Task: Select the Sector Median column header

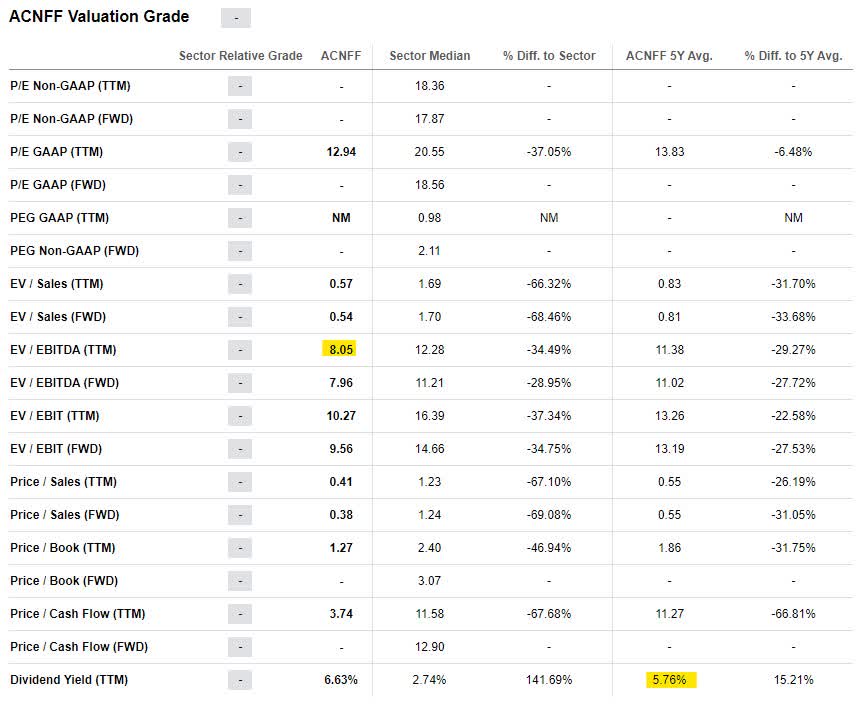Action: pyautogui.click(x=430, y=56)
